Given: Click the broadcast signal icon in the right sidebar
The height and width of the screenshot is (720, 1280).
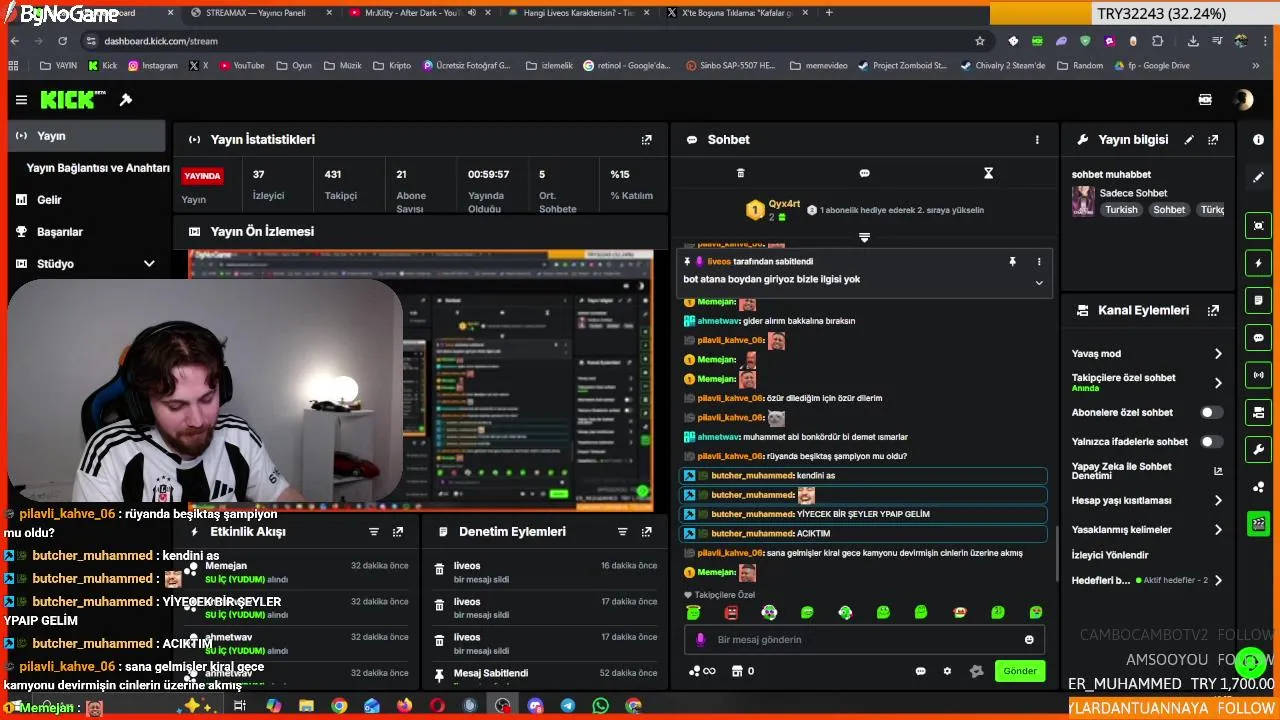Looking at the screenshot, I should (1258, 375).
